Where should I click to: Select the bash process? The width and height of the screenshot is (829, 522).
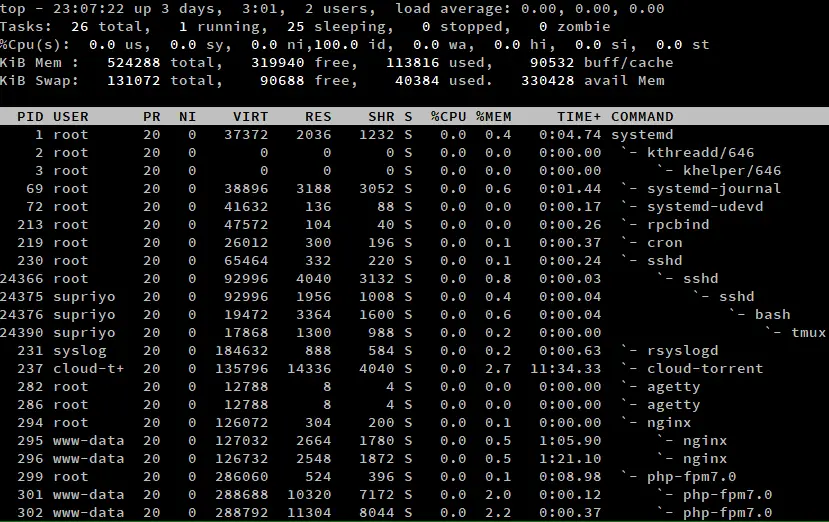pyautogui.click(x=414, y=315)
